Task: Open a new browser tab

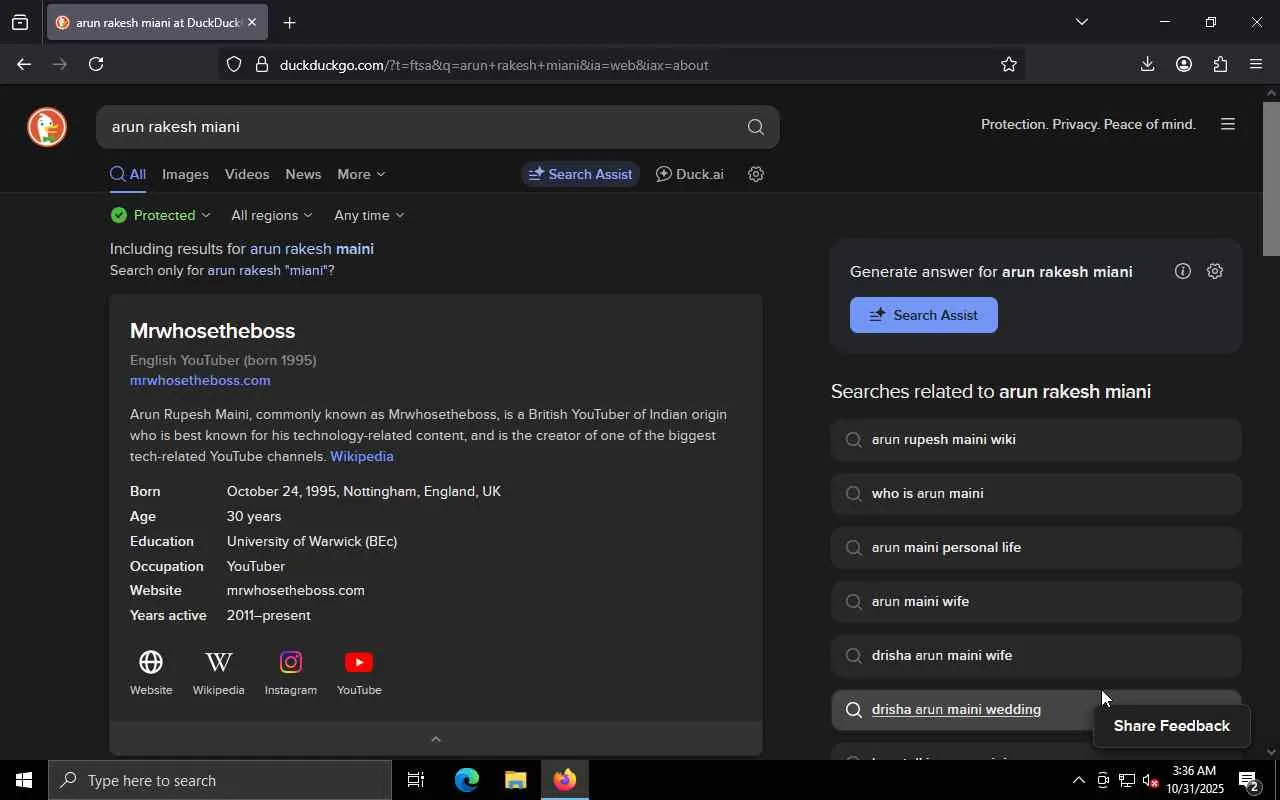Action: tap(289, 22)
